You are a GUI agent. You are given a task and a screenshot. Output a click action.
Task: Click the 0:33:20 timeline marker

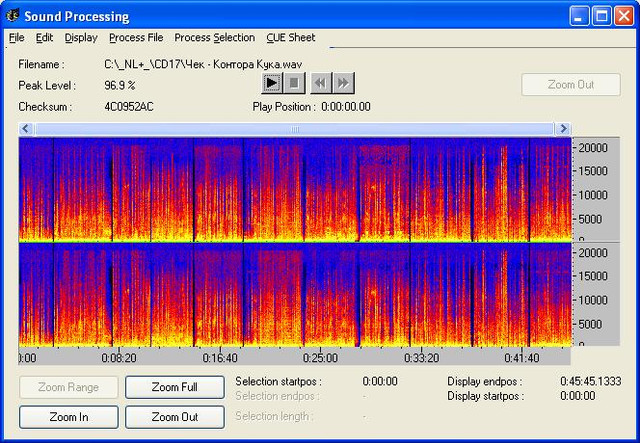click(422, 358)
